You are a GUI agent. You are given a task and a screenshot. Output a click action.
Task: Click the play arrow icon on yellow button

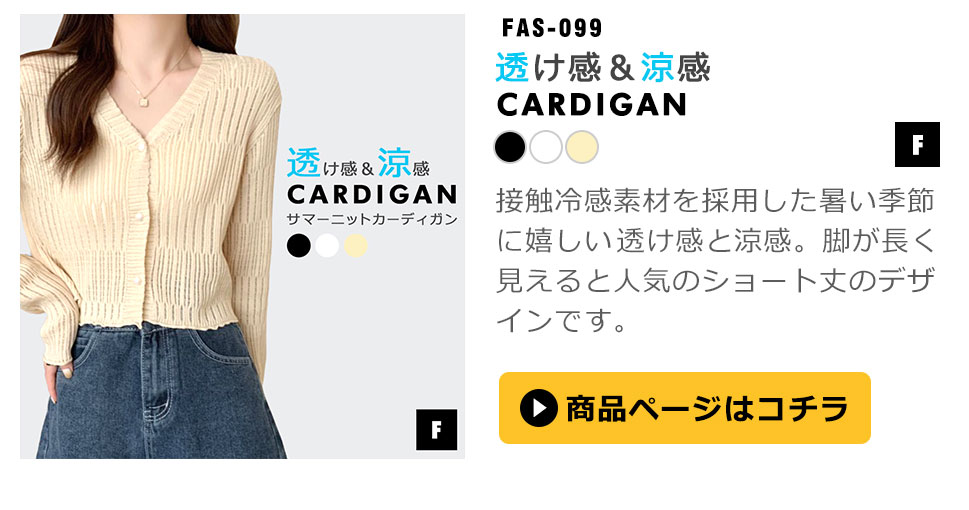539,408
